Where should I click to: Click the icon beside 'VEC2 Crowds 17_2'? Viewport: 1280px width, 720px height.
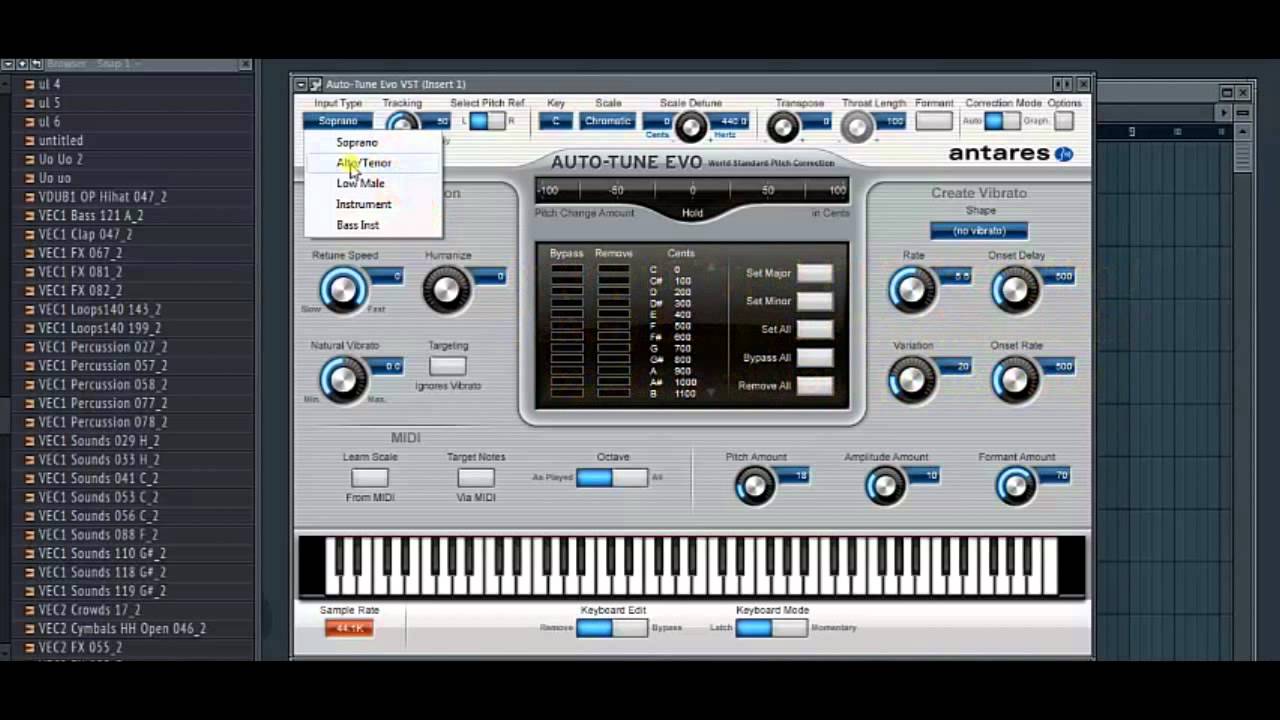click(x=30, y=610)
